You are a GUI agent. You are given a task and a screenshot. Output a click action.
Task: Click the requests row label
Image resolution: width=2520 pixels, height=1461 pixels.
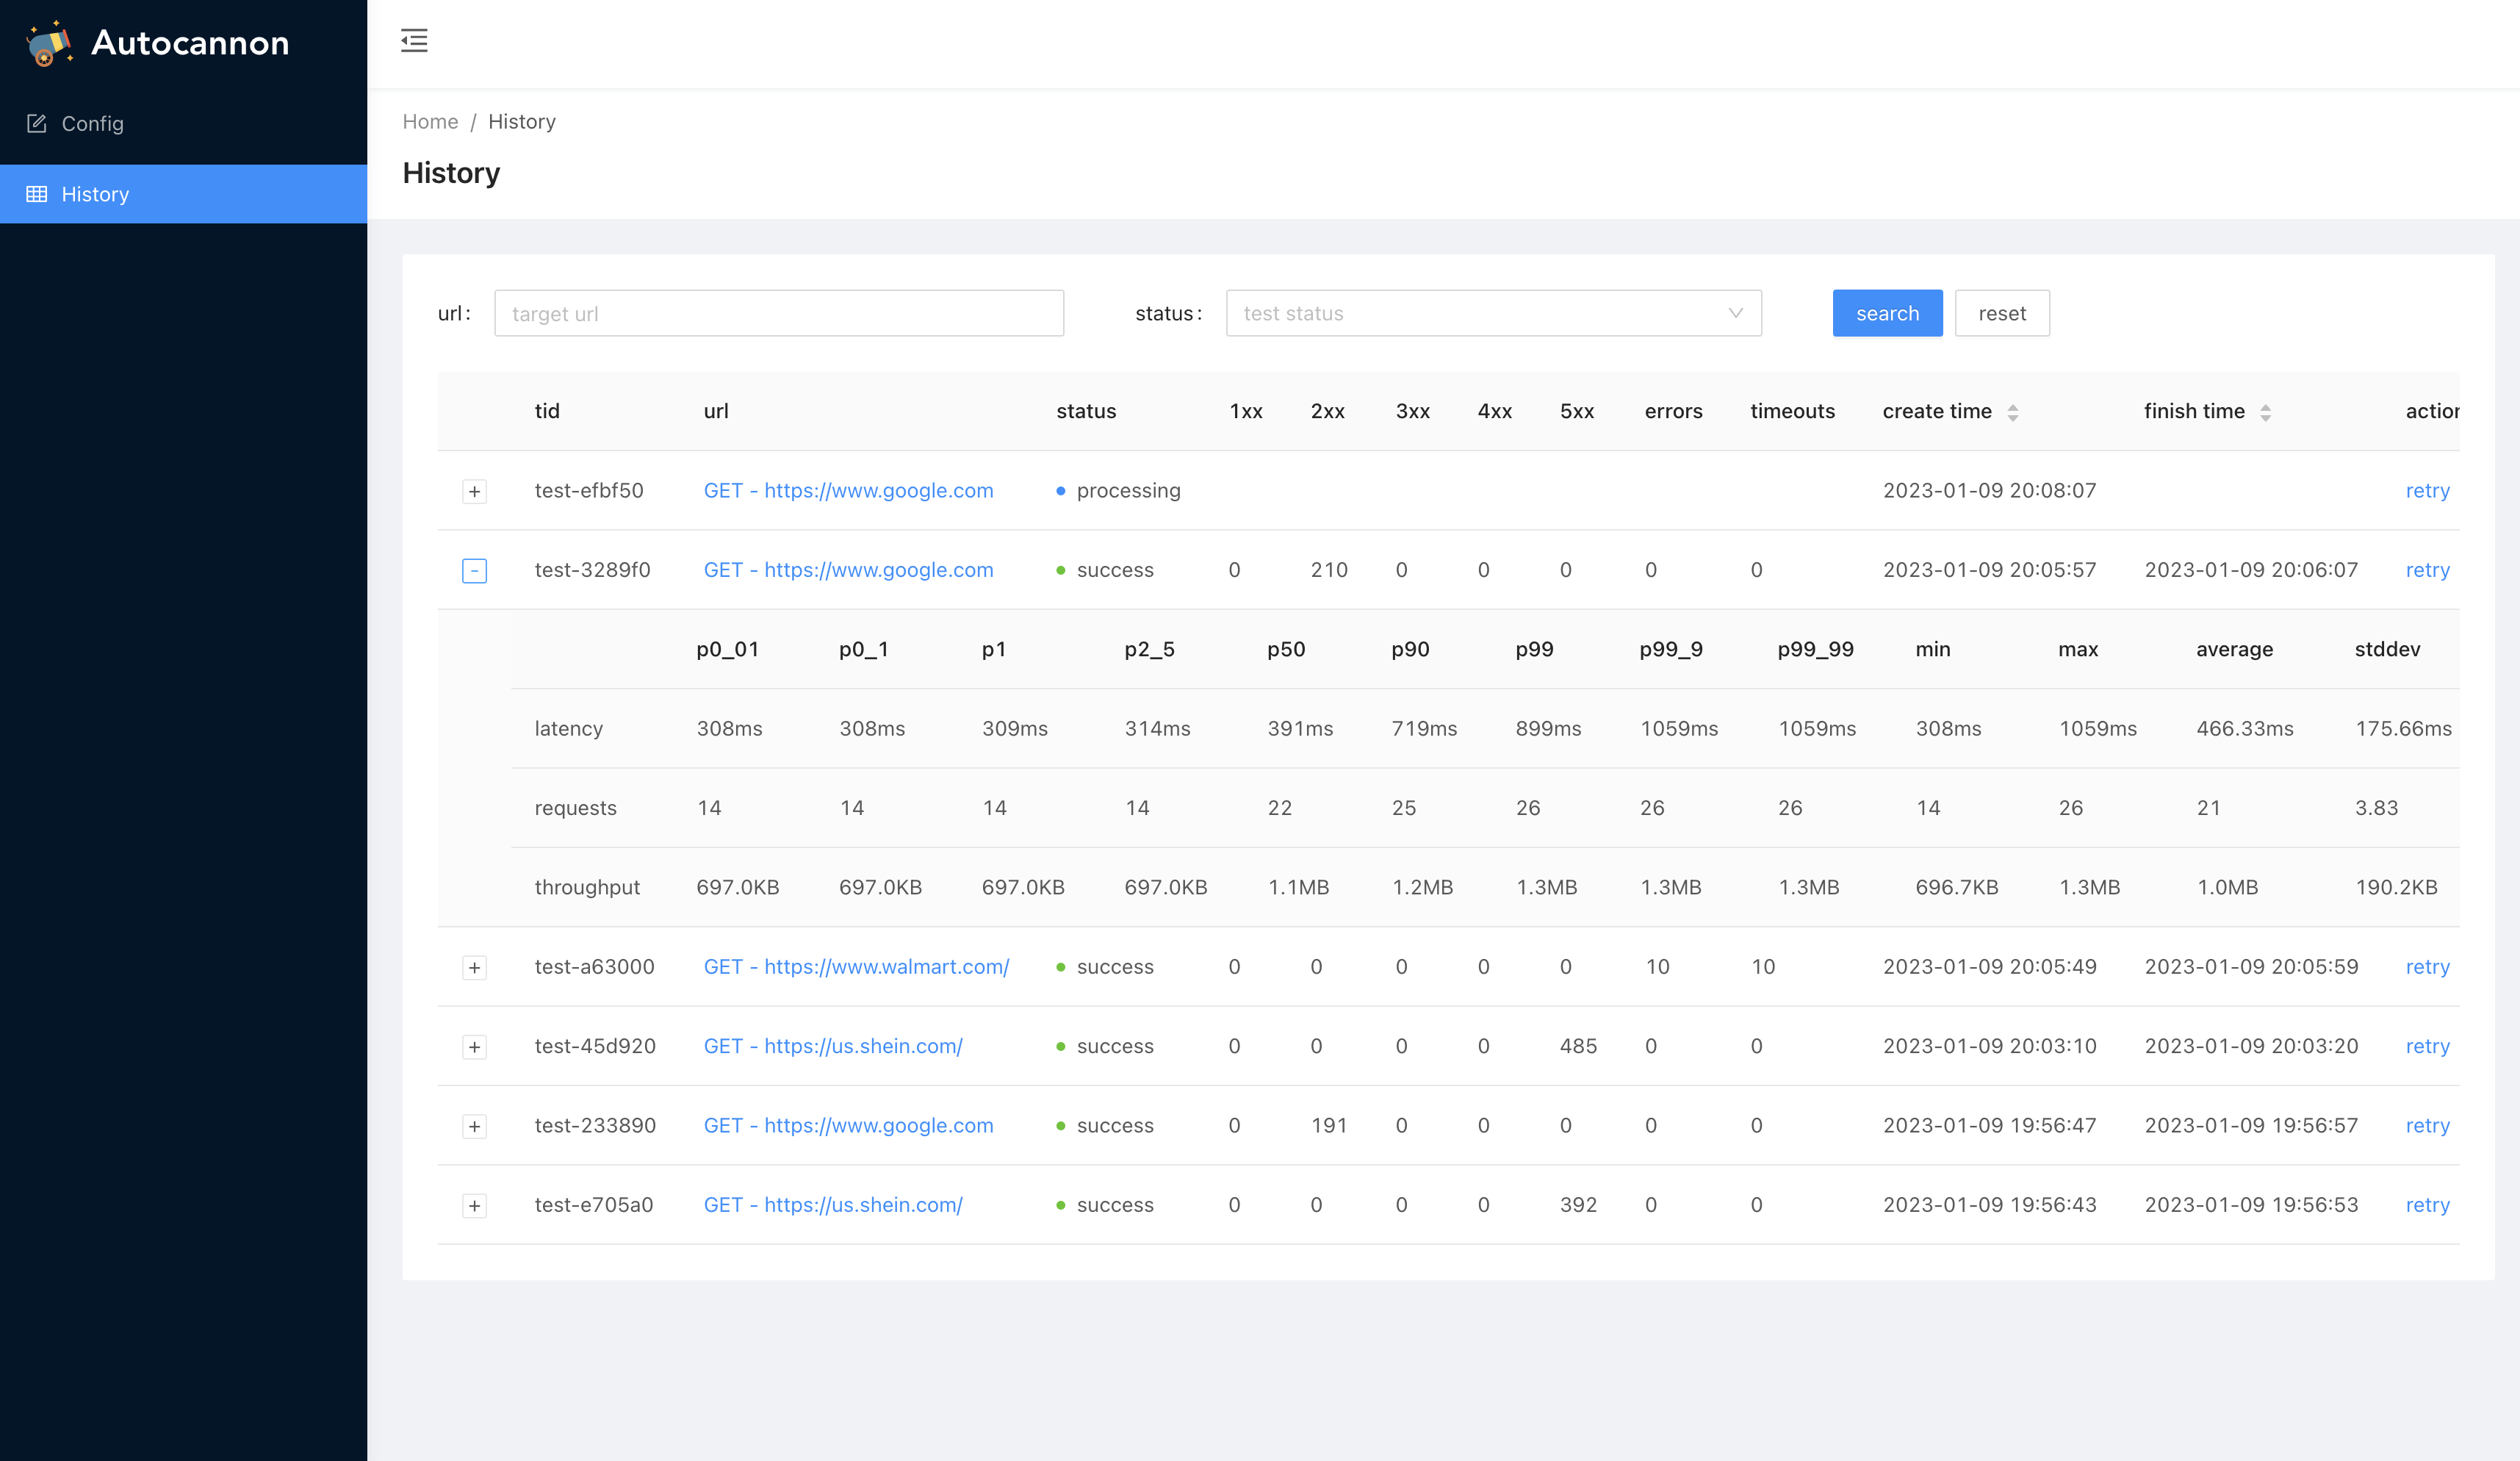pyautogui.click(x=575, y=808)
